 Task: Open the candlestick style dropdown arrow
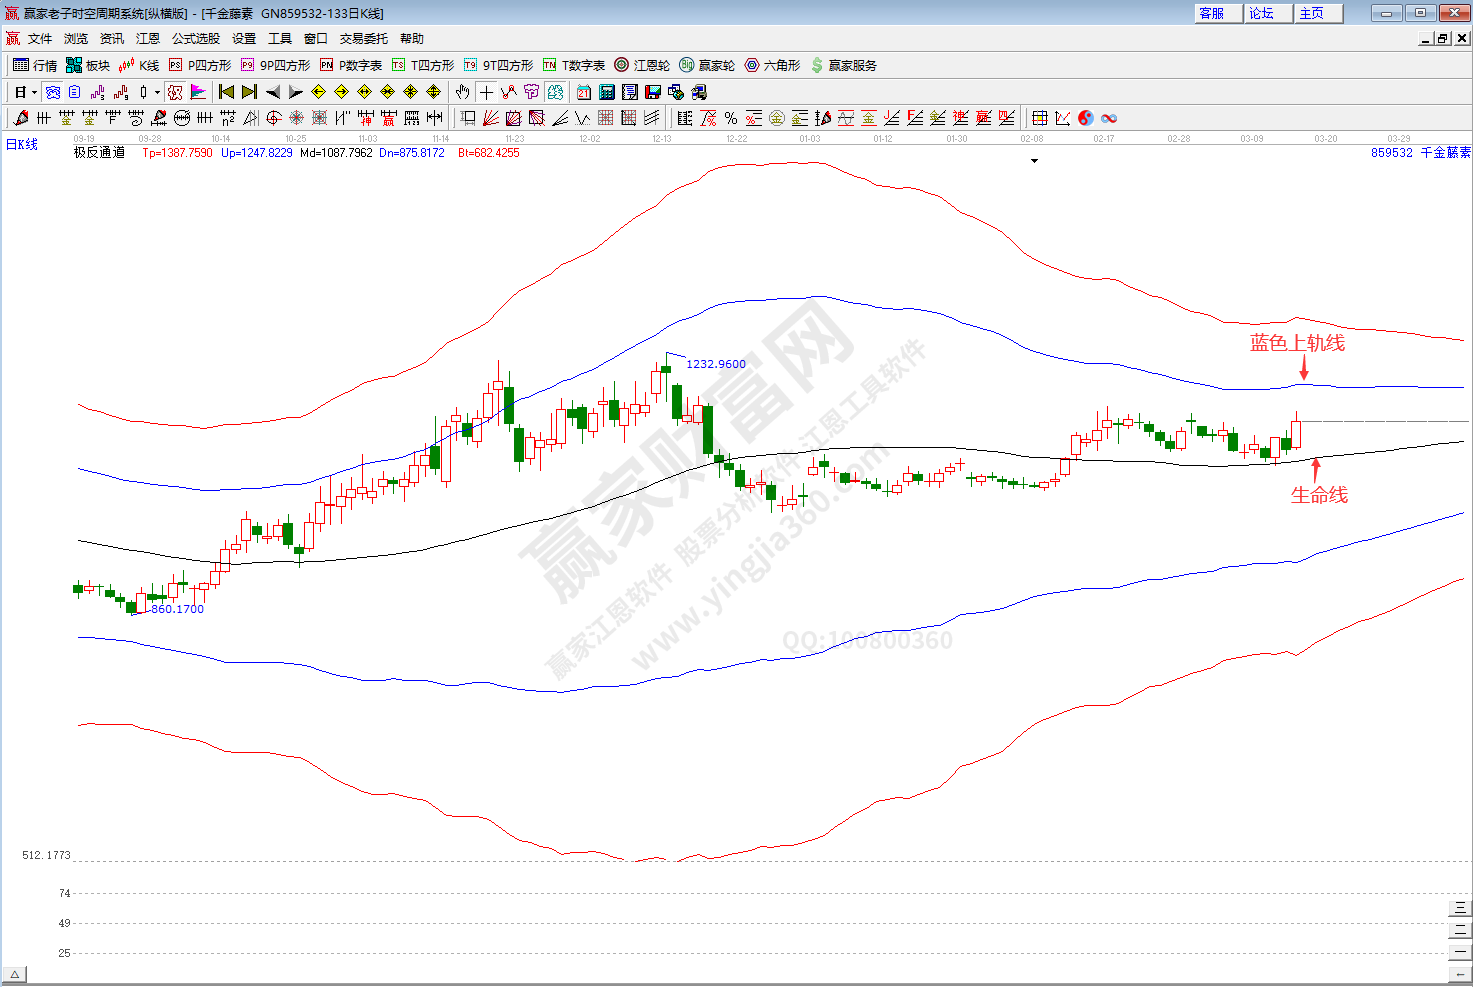(157, 92)
